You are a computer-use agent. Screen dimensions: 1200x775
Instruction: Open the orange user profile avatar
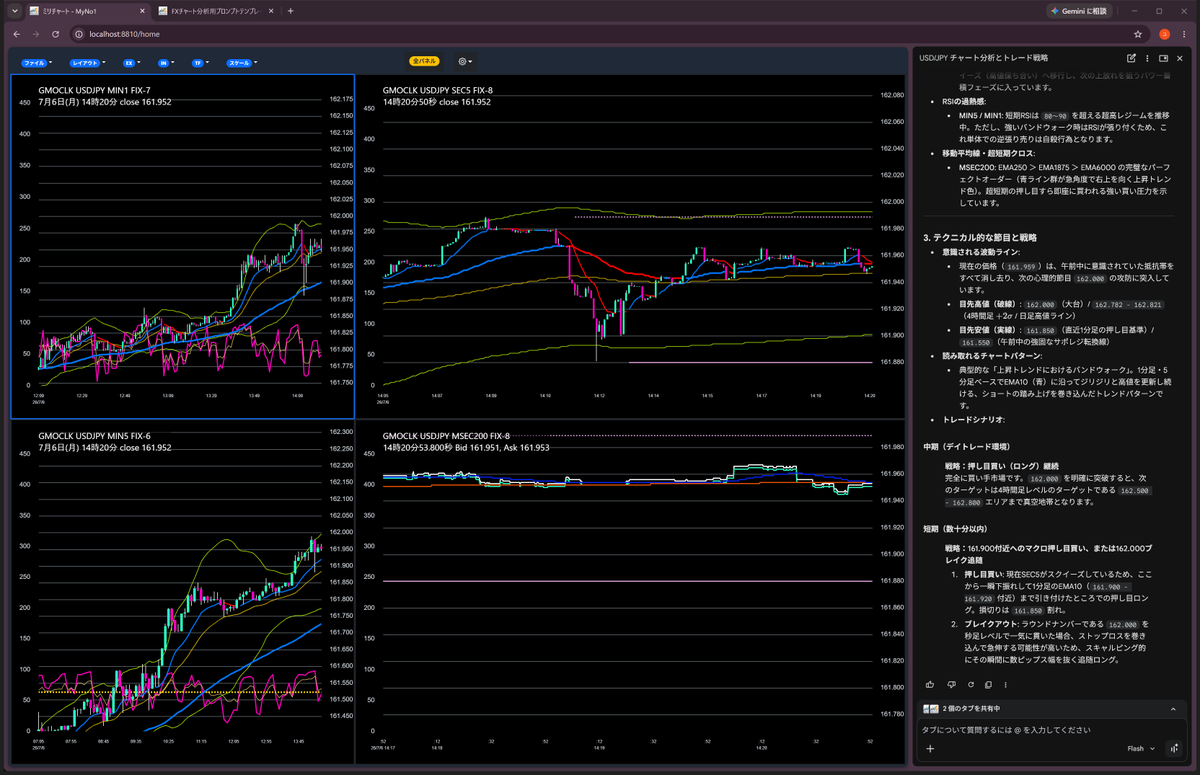tap(1164, 34)
